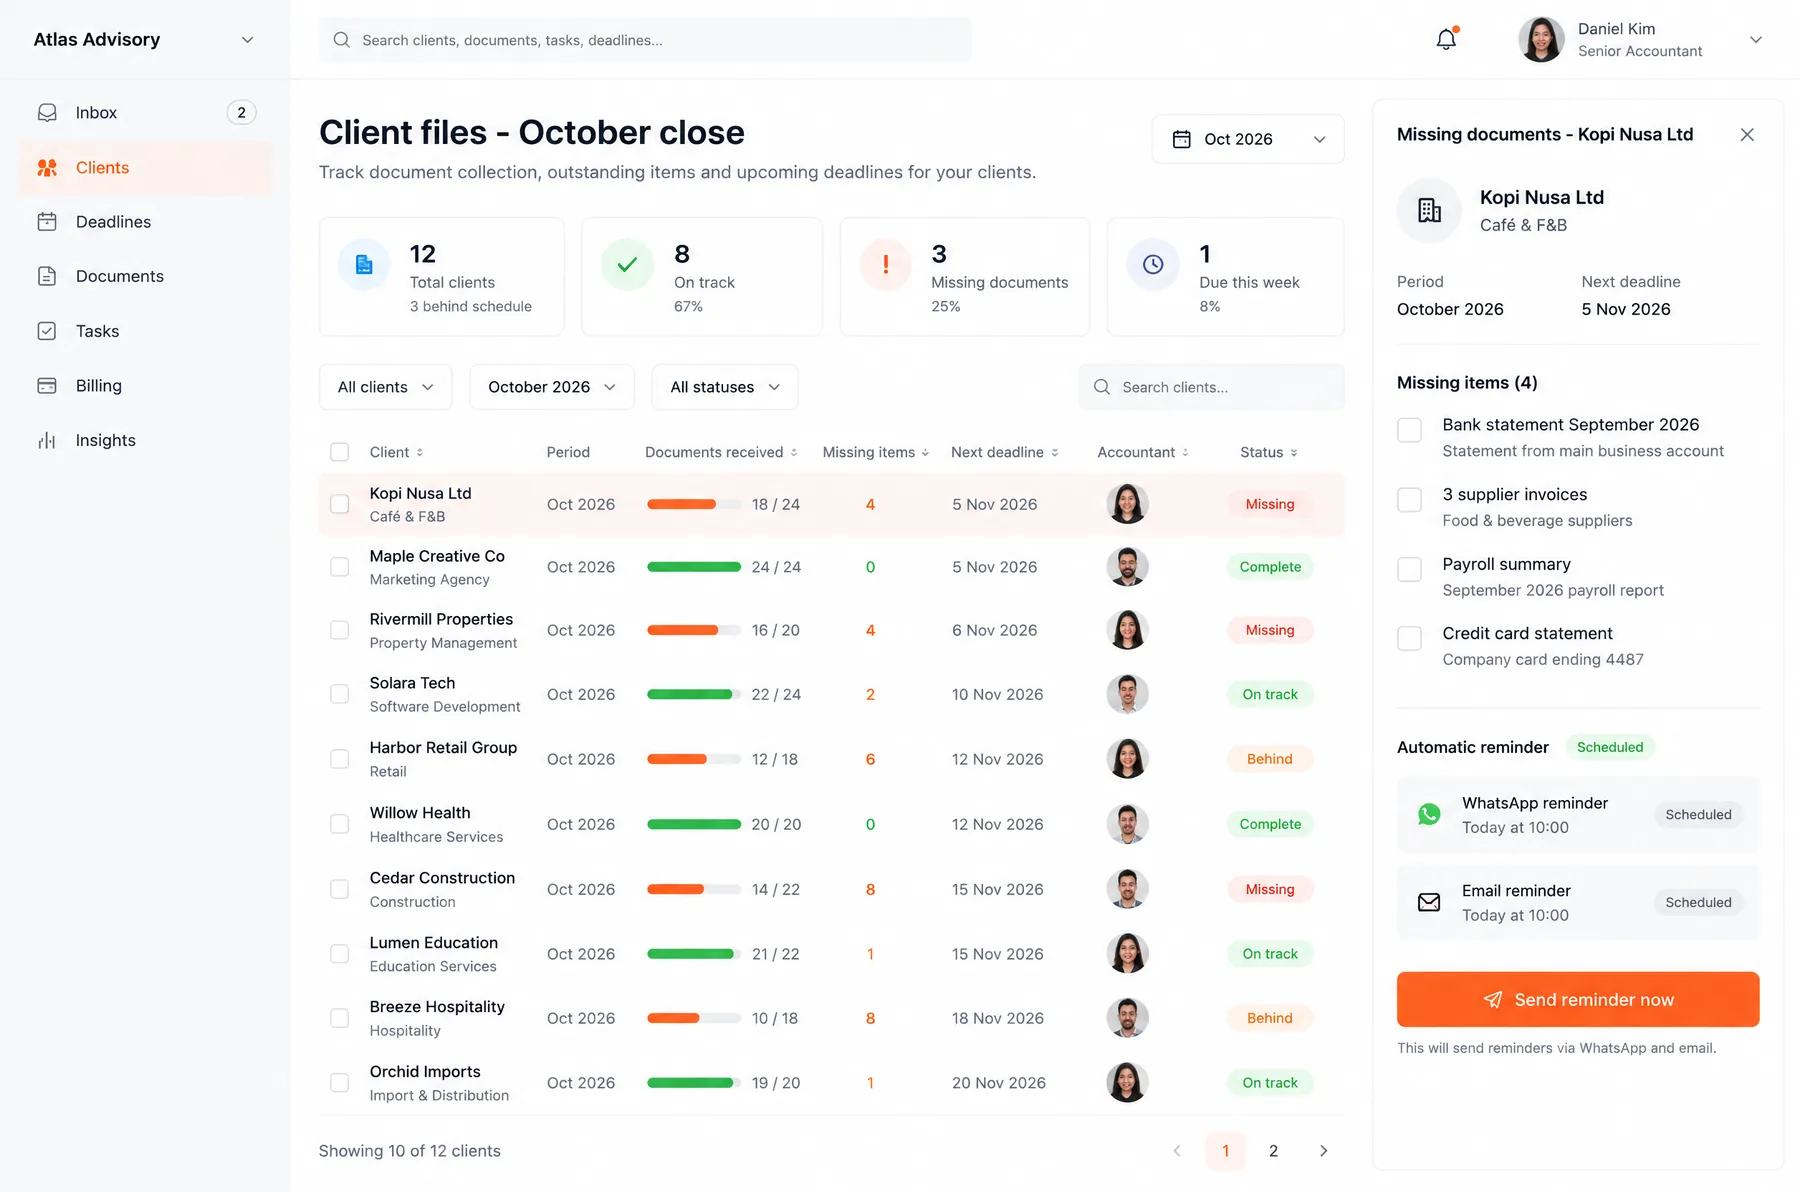Sort by Next deadline column
This screenshot has width=1800, height=1192.
[x=1005, y=452]
